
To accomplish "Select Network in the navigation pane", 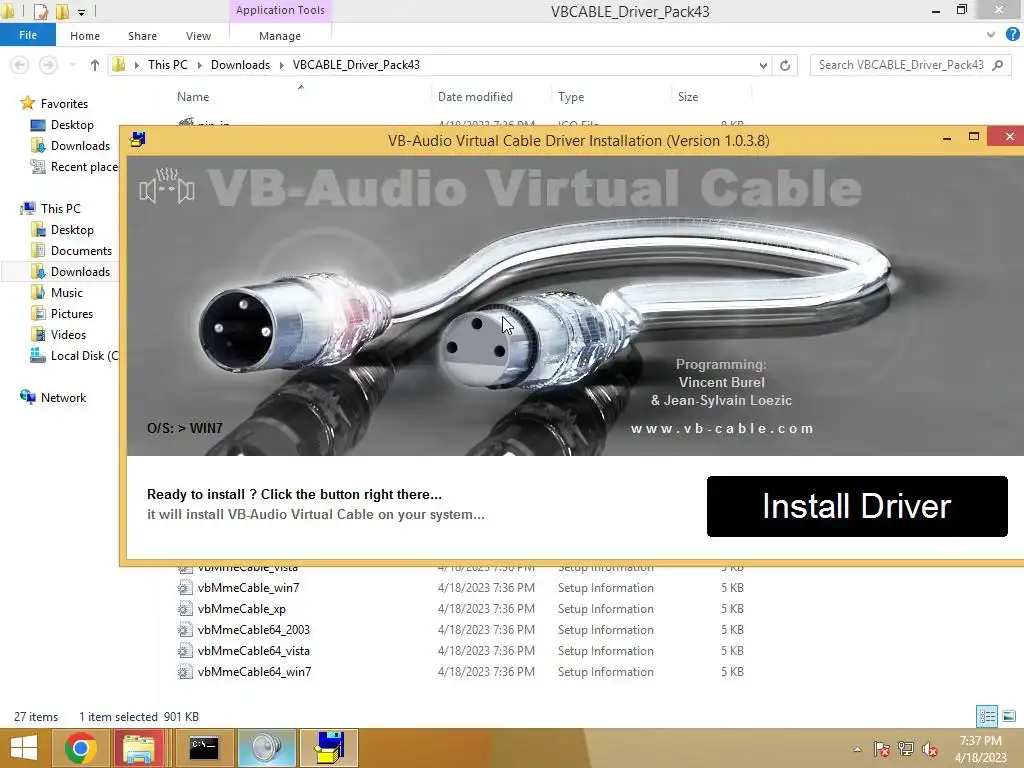I will [63, 398].
